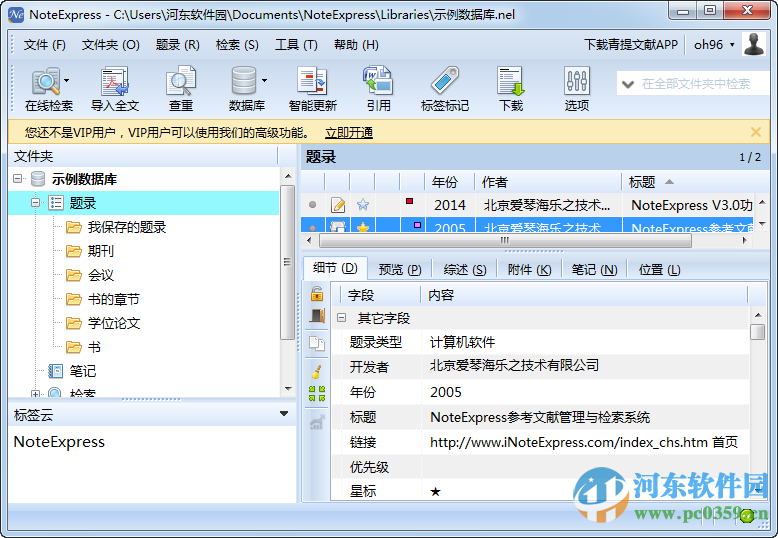Open 标签标记 tag marking tool
Image resolution: width=778 pixels, height=538 pixels.
pos(445,89)
